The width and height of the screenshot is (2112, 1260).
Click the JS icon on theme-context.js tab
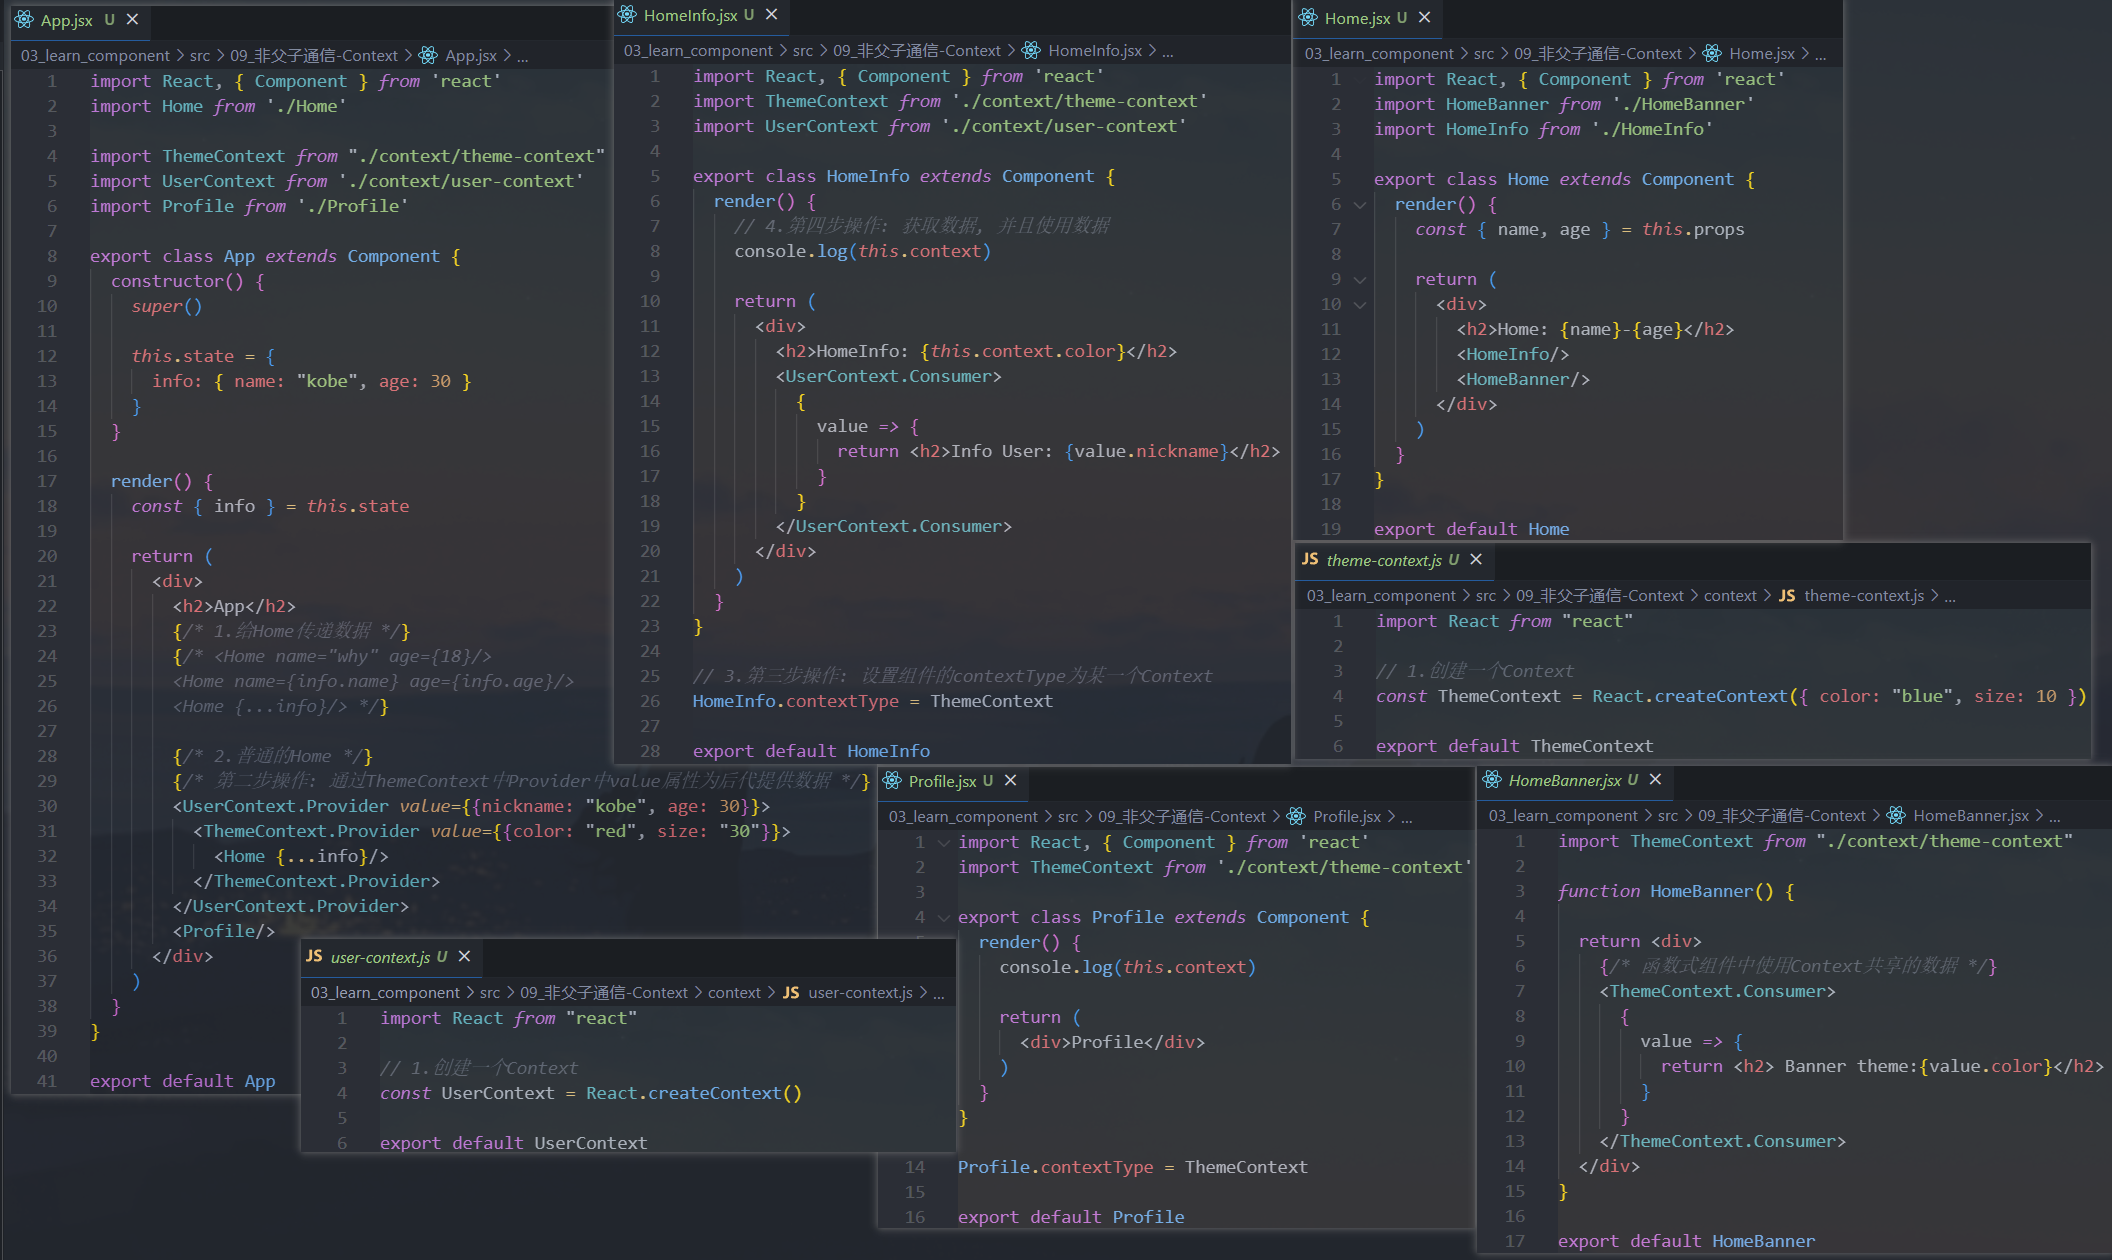[x=1310, y=559]
